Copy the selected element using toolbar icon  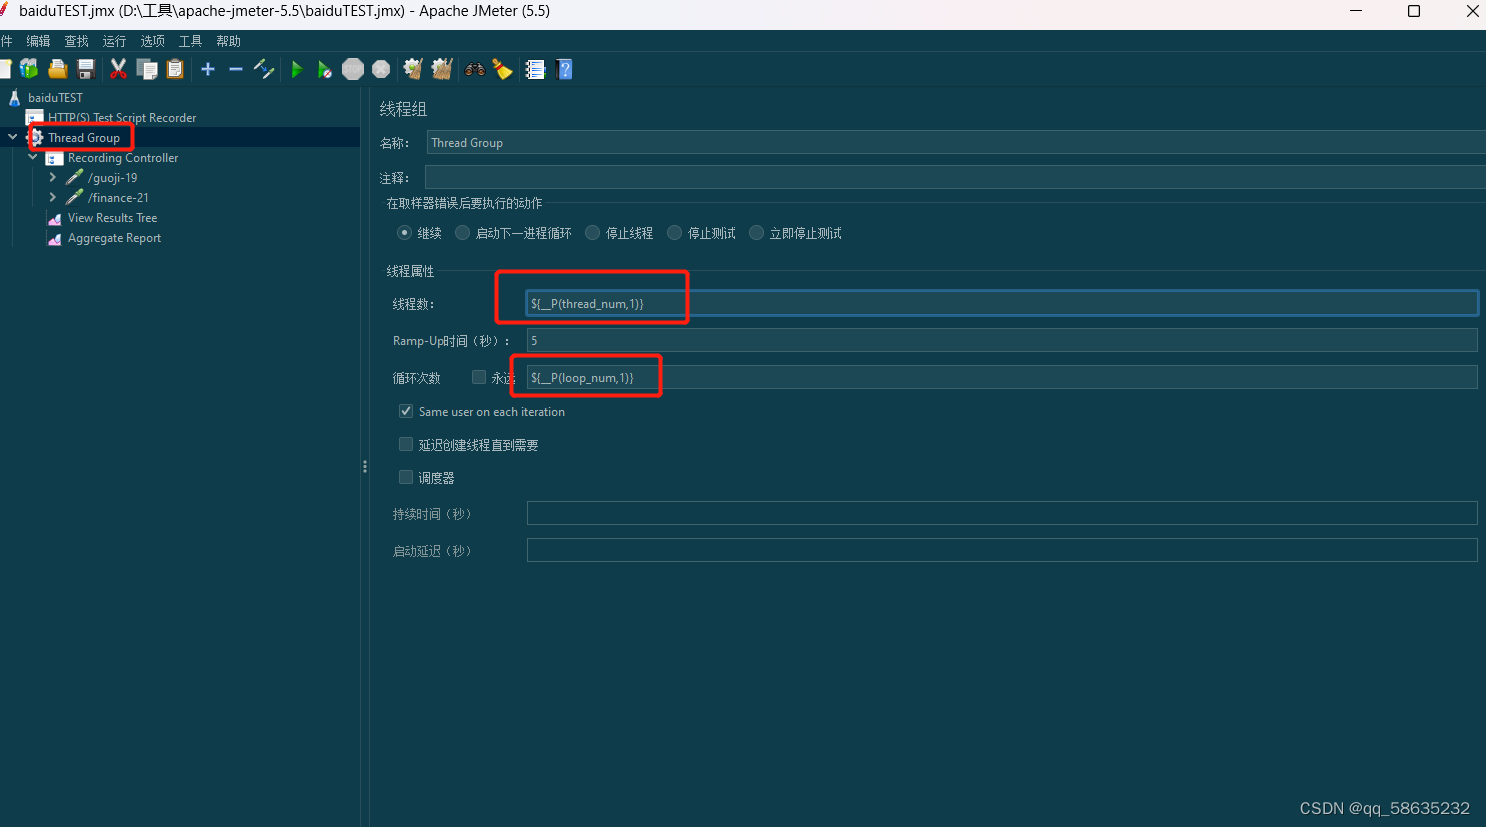pyautogui.click(x=147, y=69)
